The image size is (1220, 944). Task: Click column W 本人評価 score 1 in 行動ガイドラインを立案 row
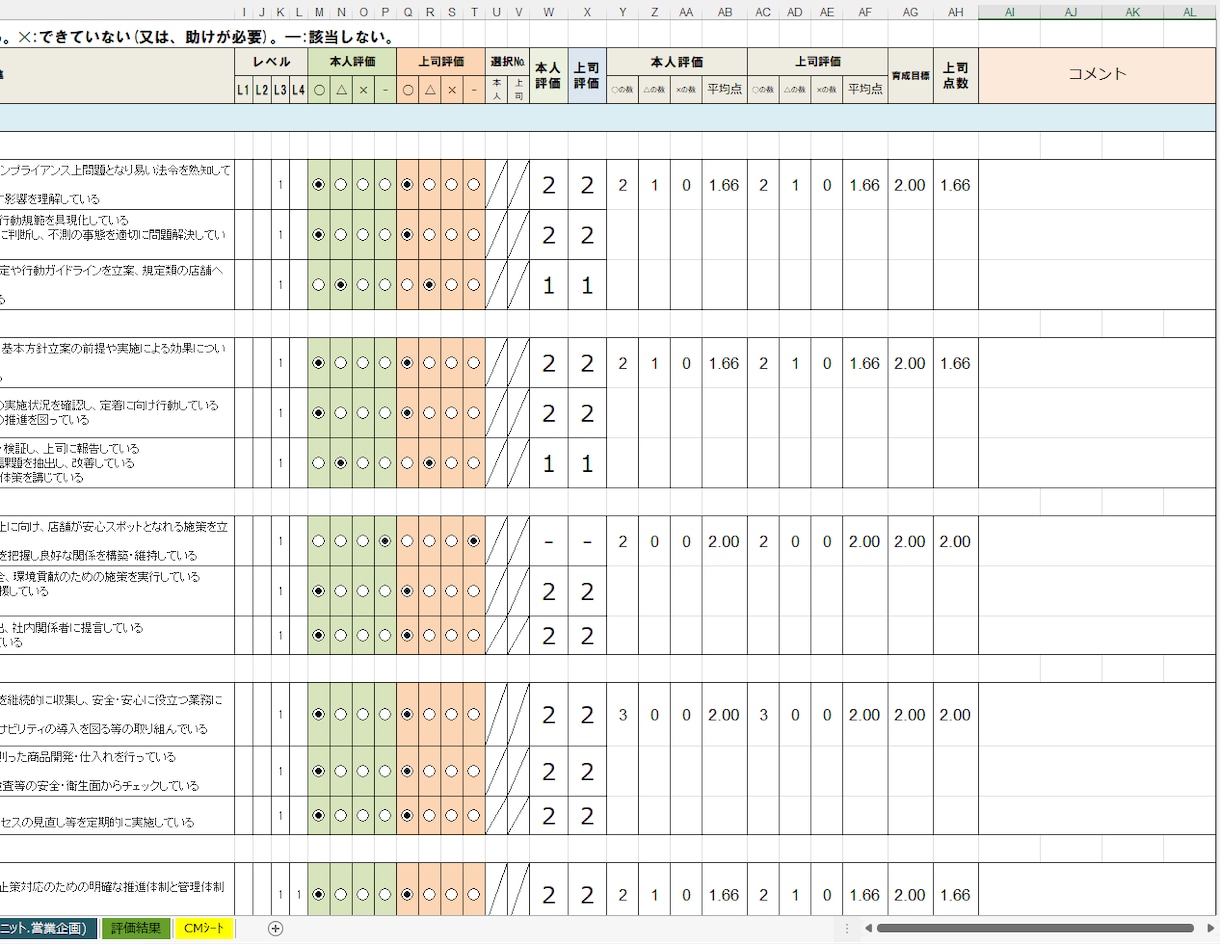549,285
